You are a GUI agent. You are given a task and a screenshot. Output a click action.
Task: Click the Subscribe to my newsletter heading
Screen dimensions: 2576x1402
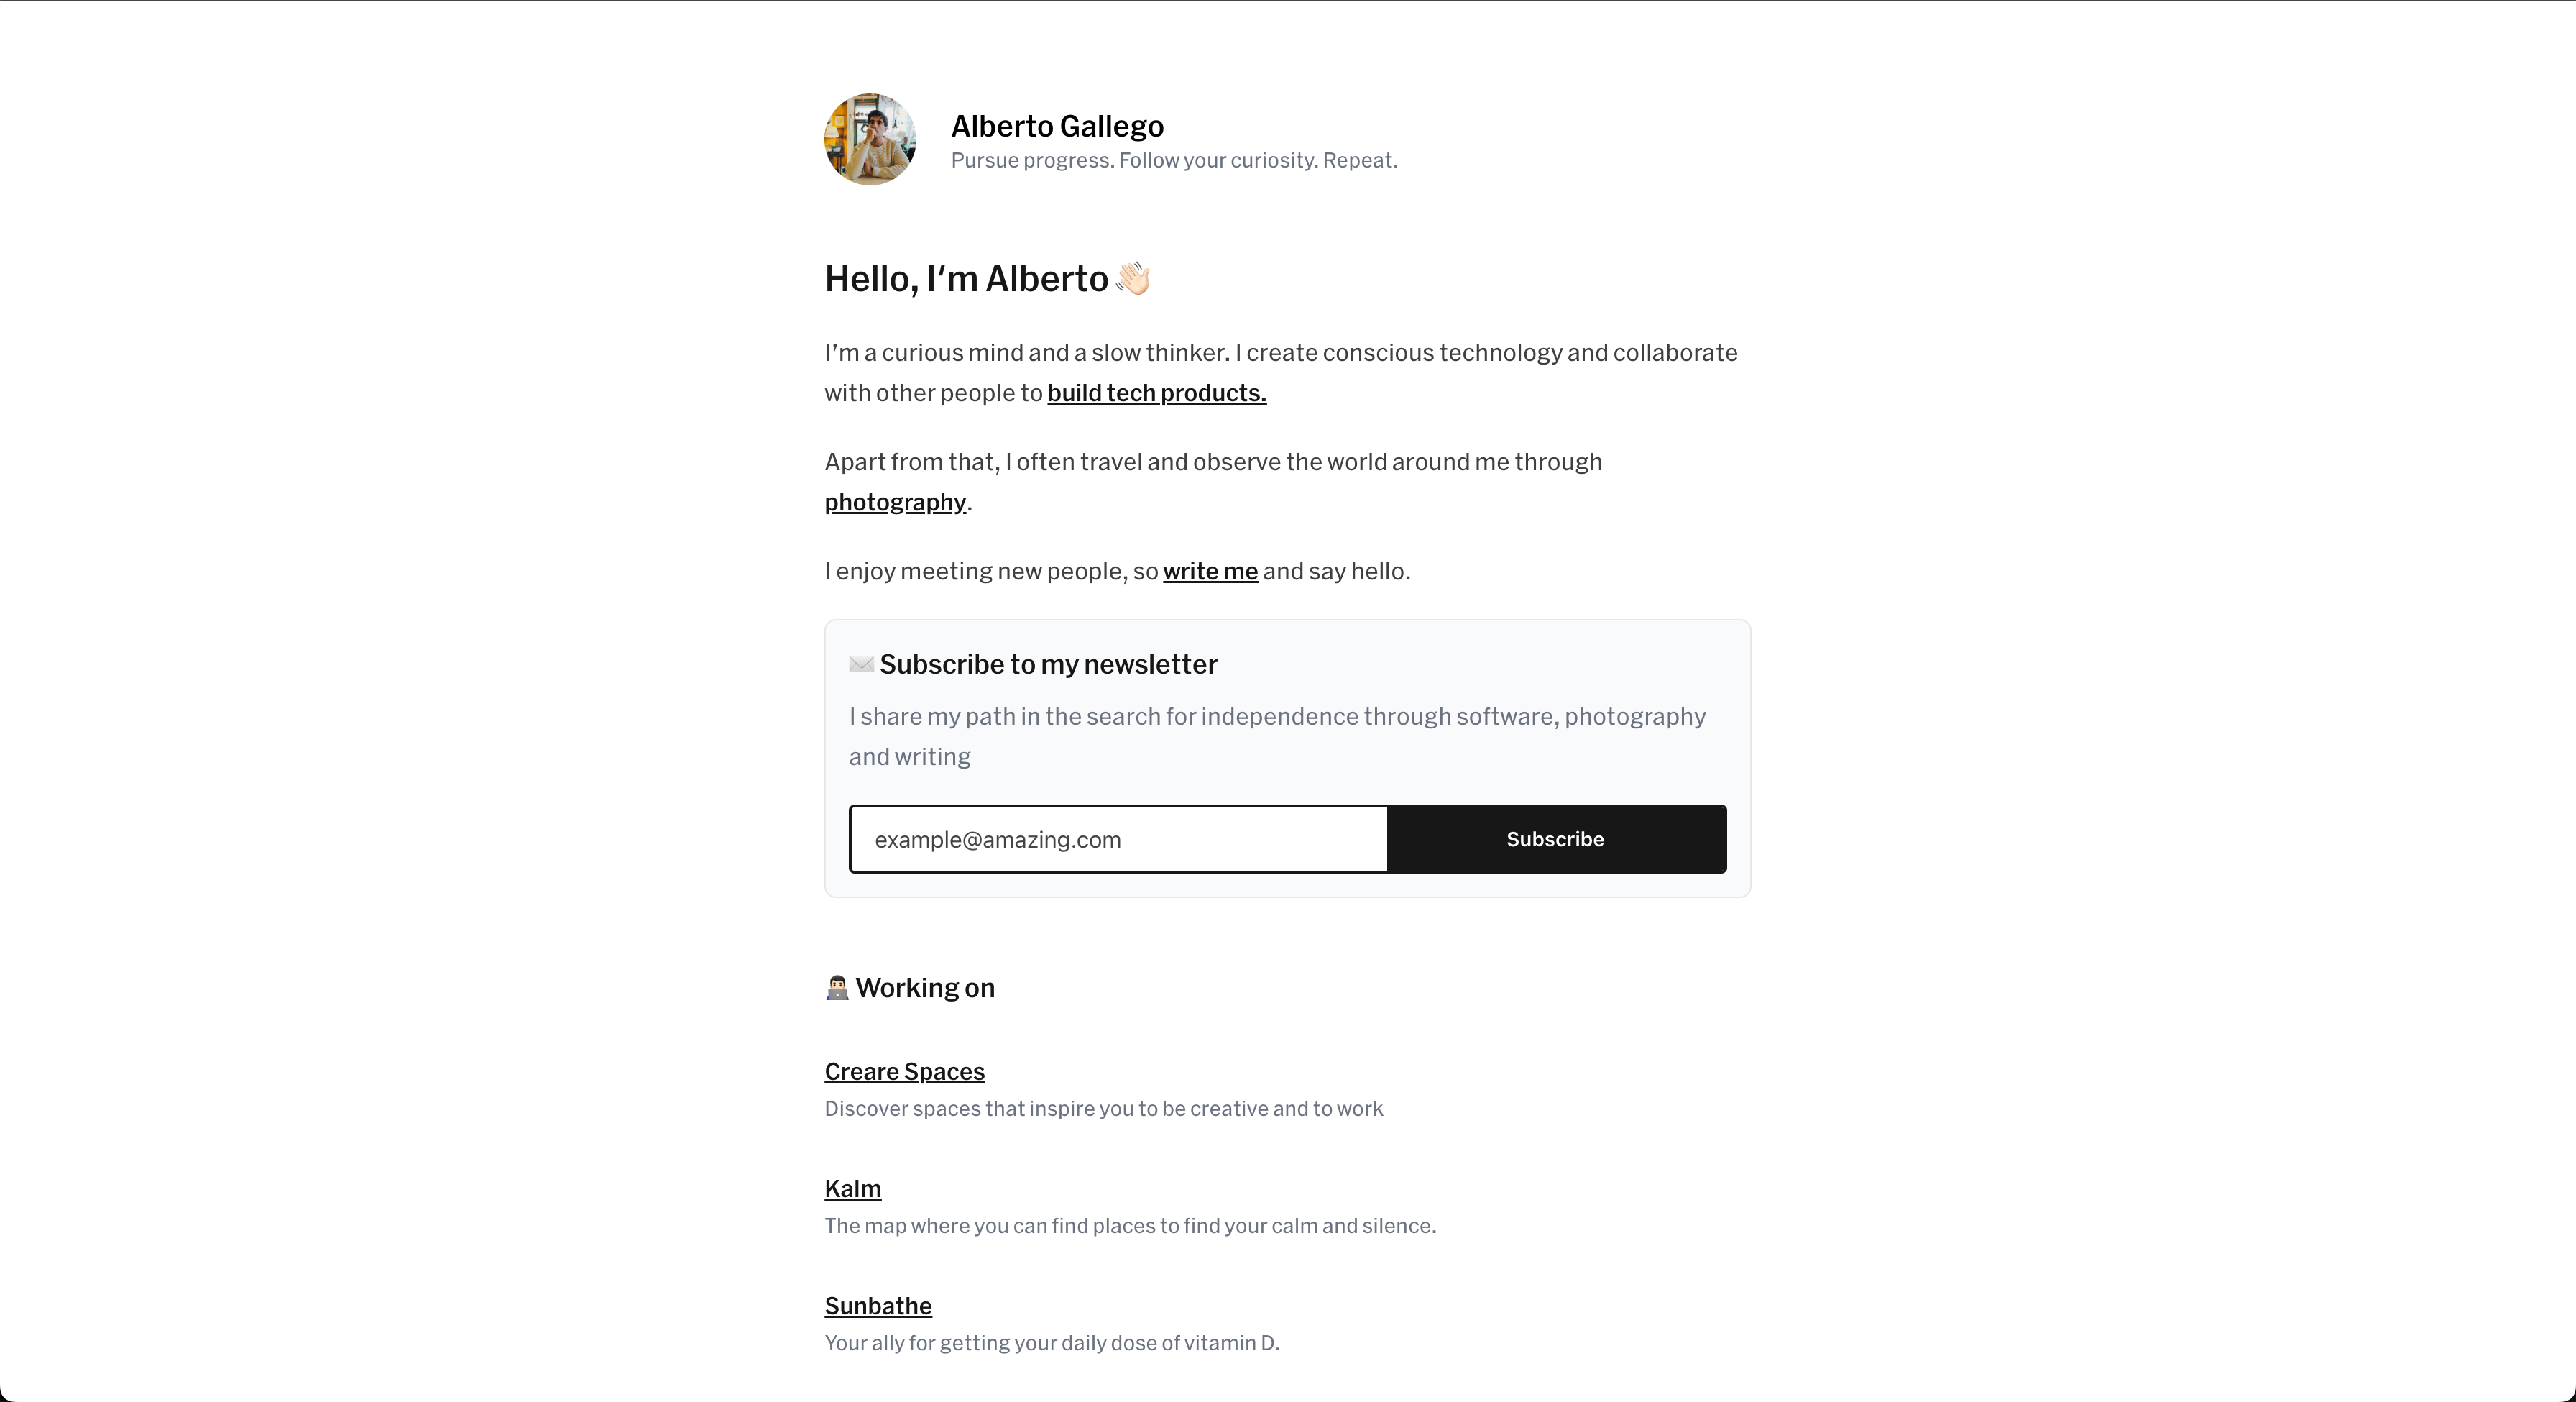(x=1047, y=664)
